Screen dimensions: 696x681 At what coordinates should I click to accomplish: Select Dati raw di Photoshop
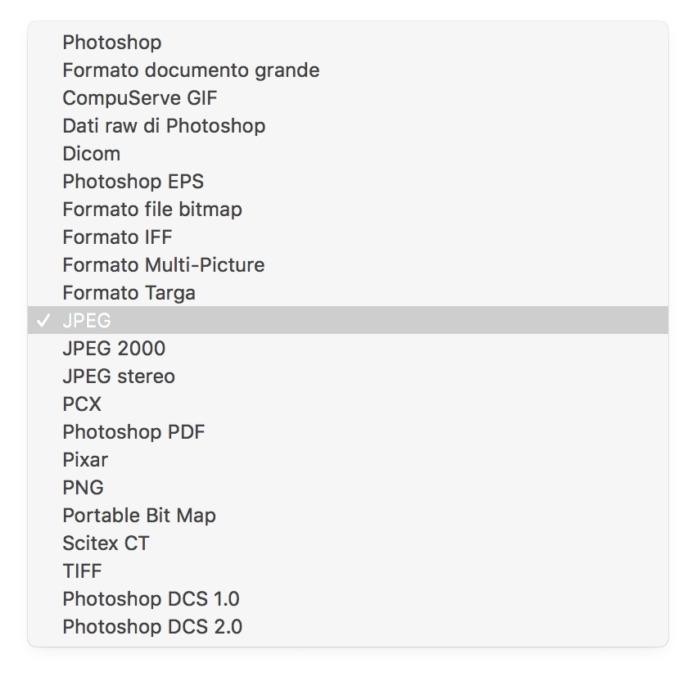(x=163, y=126)
